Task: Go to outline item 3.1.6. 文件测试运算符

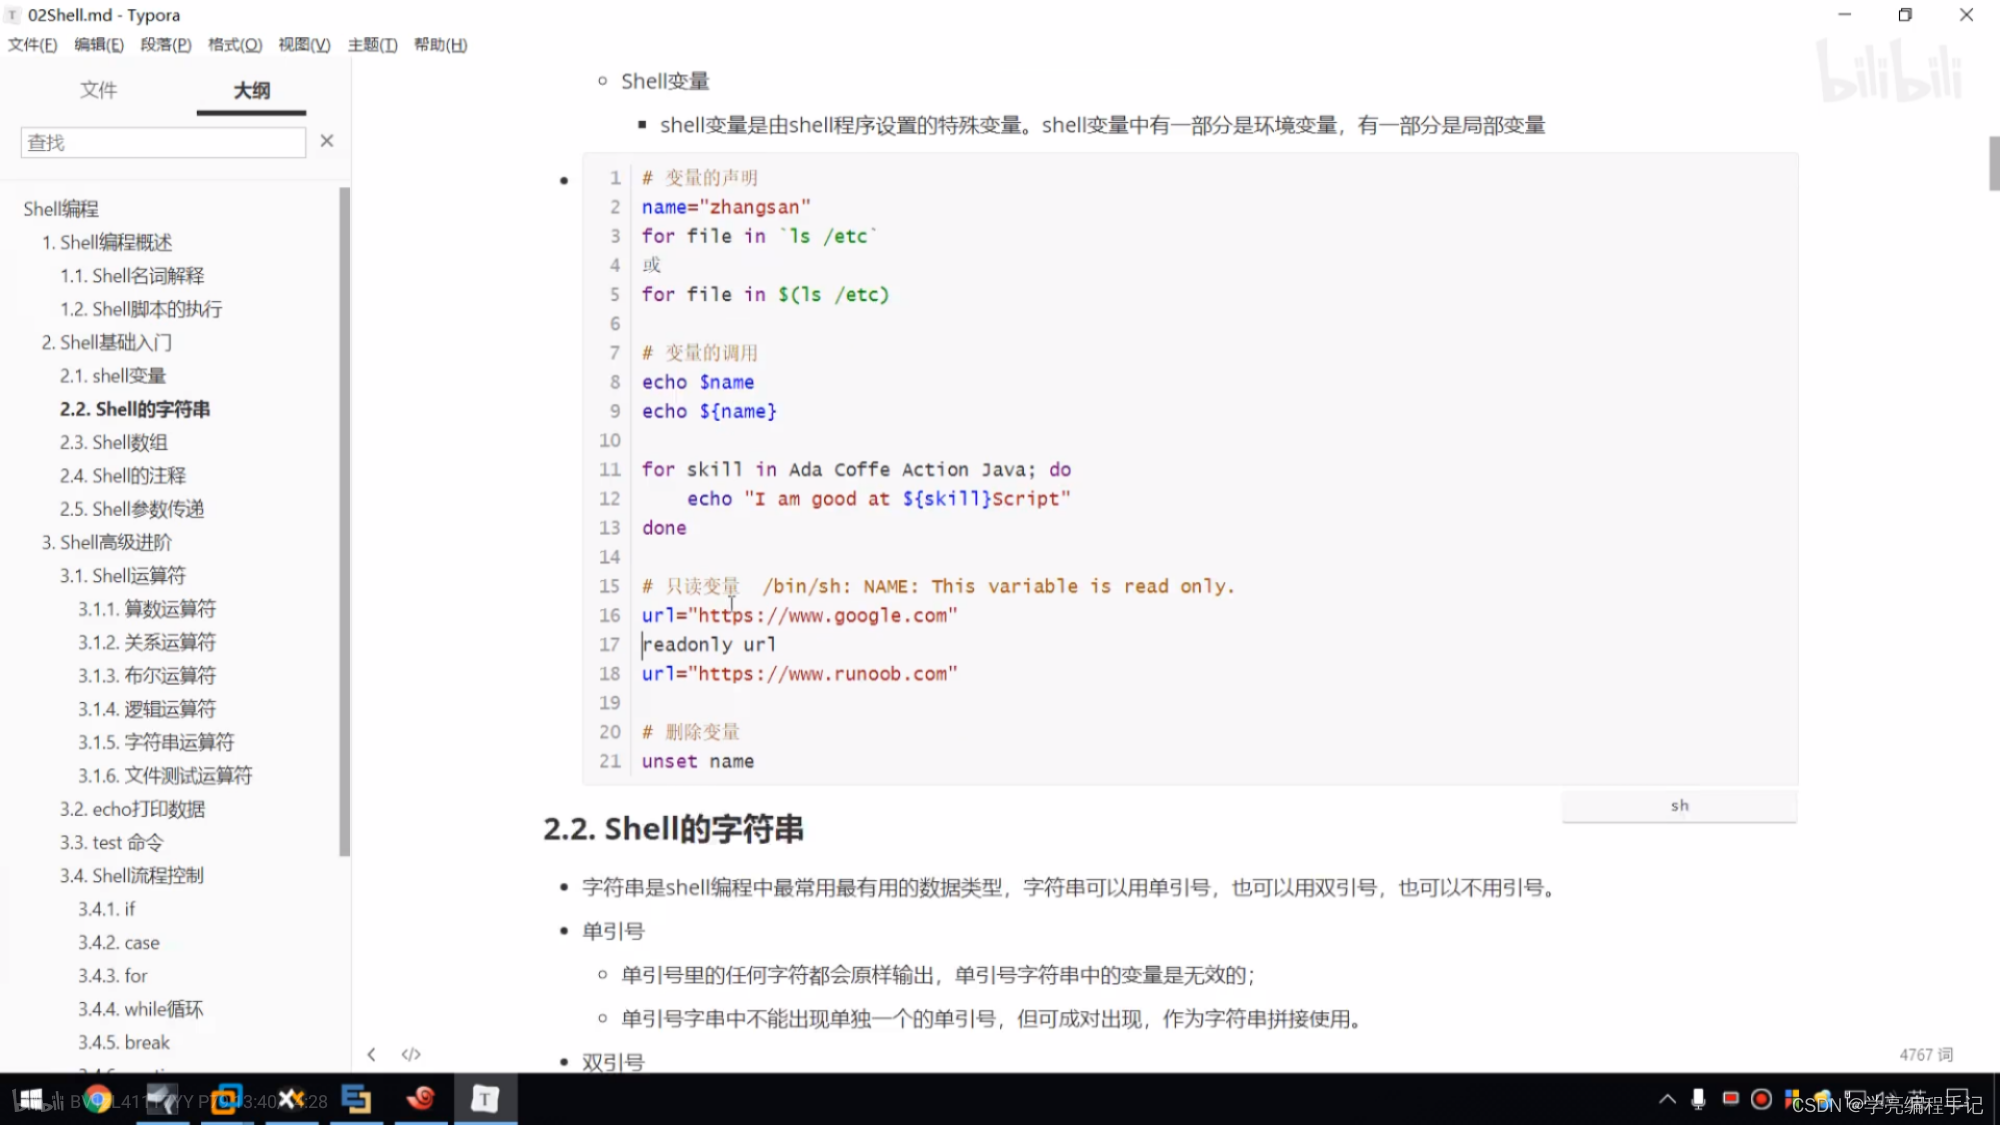Action: coord(165,775)
